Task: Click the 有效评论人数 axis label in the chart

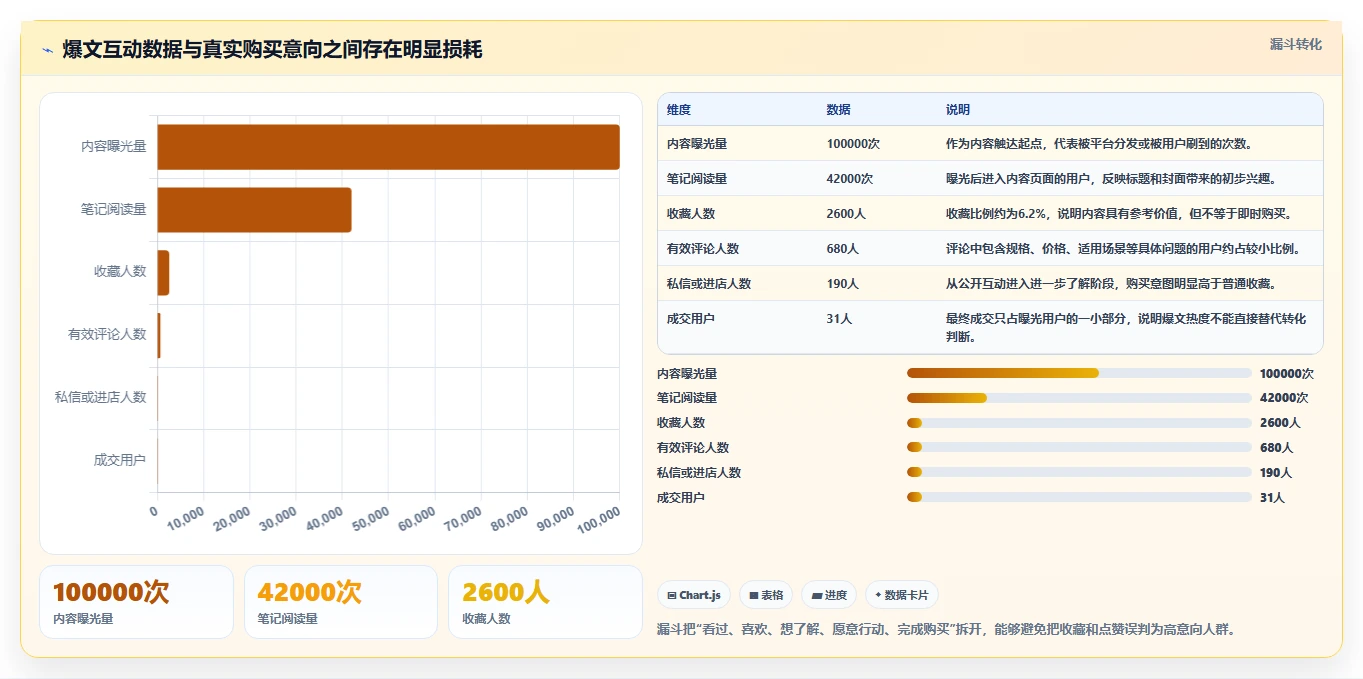Action: [x=107, y=335]
